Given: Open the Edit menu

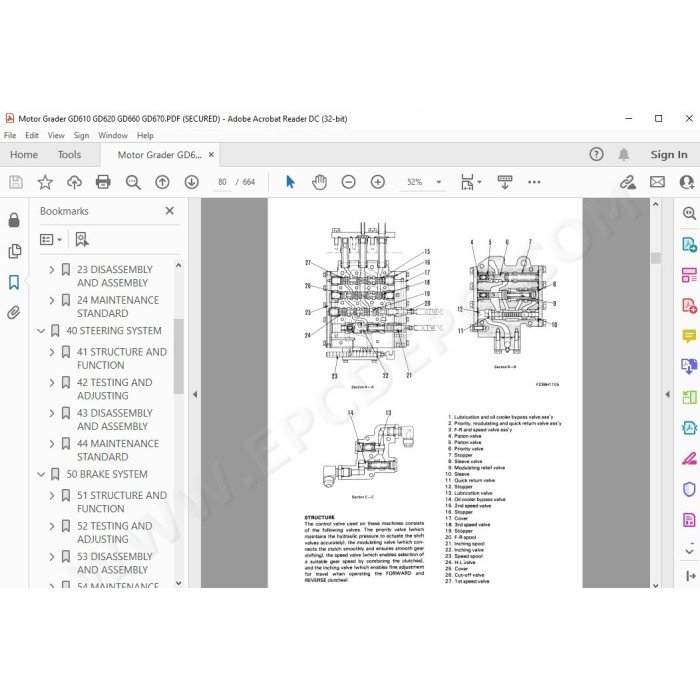Looking at the screenshot, I should click(32, 135).
